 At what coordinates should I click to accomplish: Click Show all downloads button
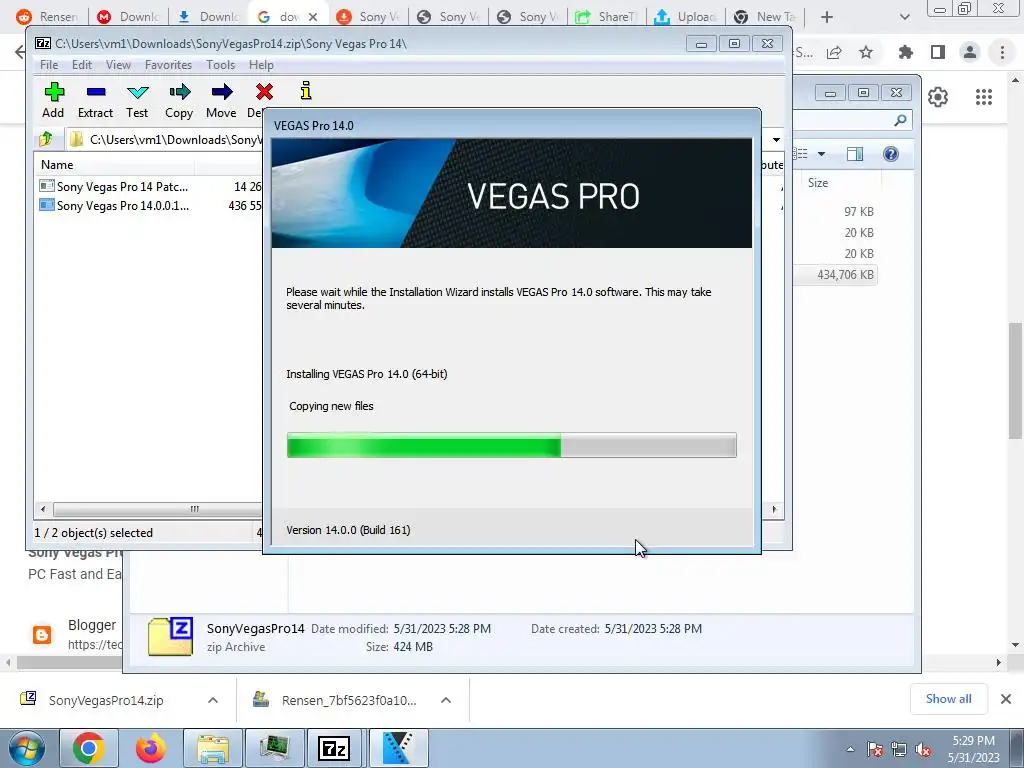click(x=948, y=699)
